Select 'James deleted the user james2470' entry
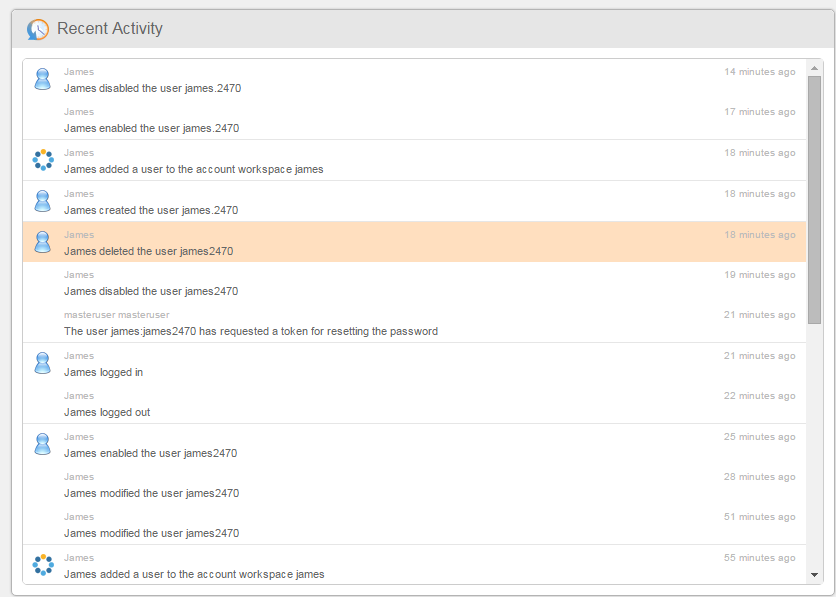This screenshot has height=597, width=836. [148, 251]
